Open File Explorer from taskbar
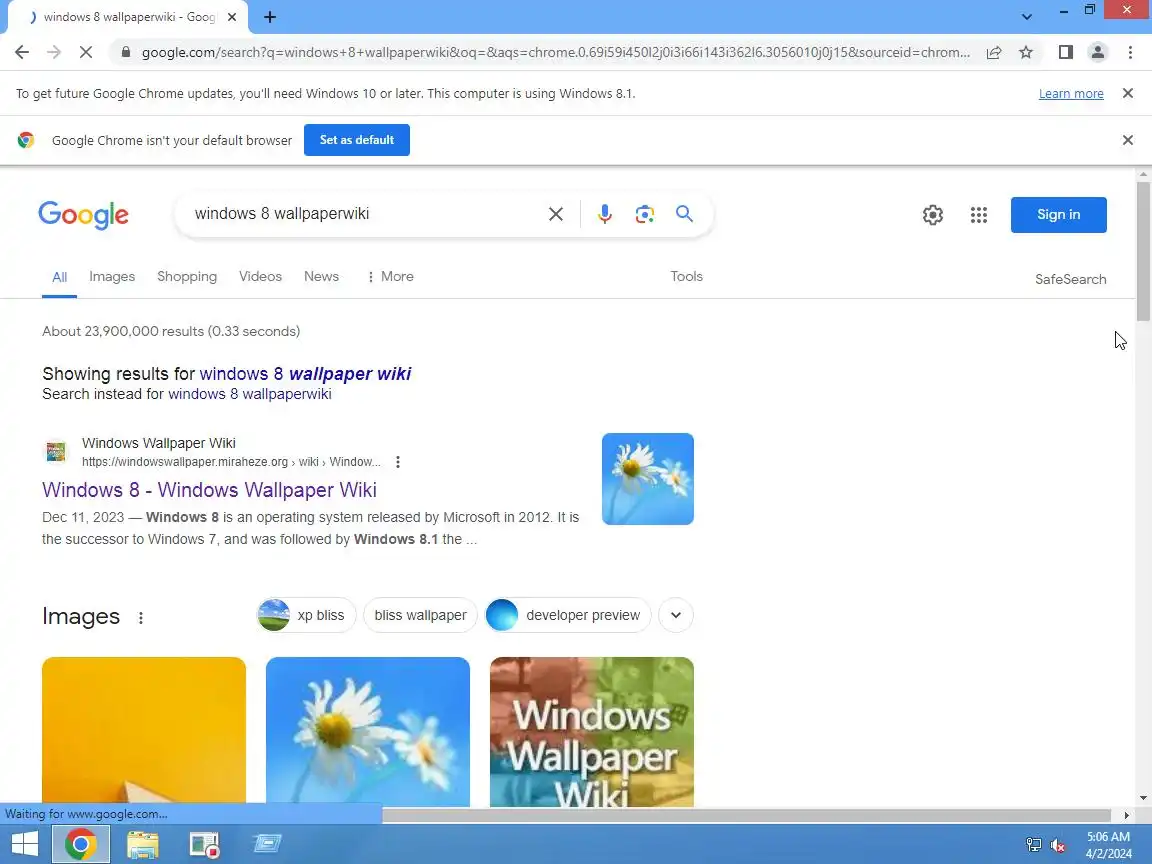The height and width of the screenshot is (864, 1152). [143, 843]
